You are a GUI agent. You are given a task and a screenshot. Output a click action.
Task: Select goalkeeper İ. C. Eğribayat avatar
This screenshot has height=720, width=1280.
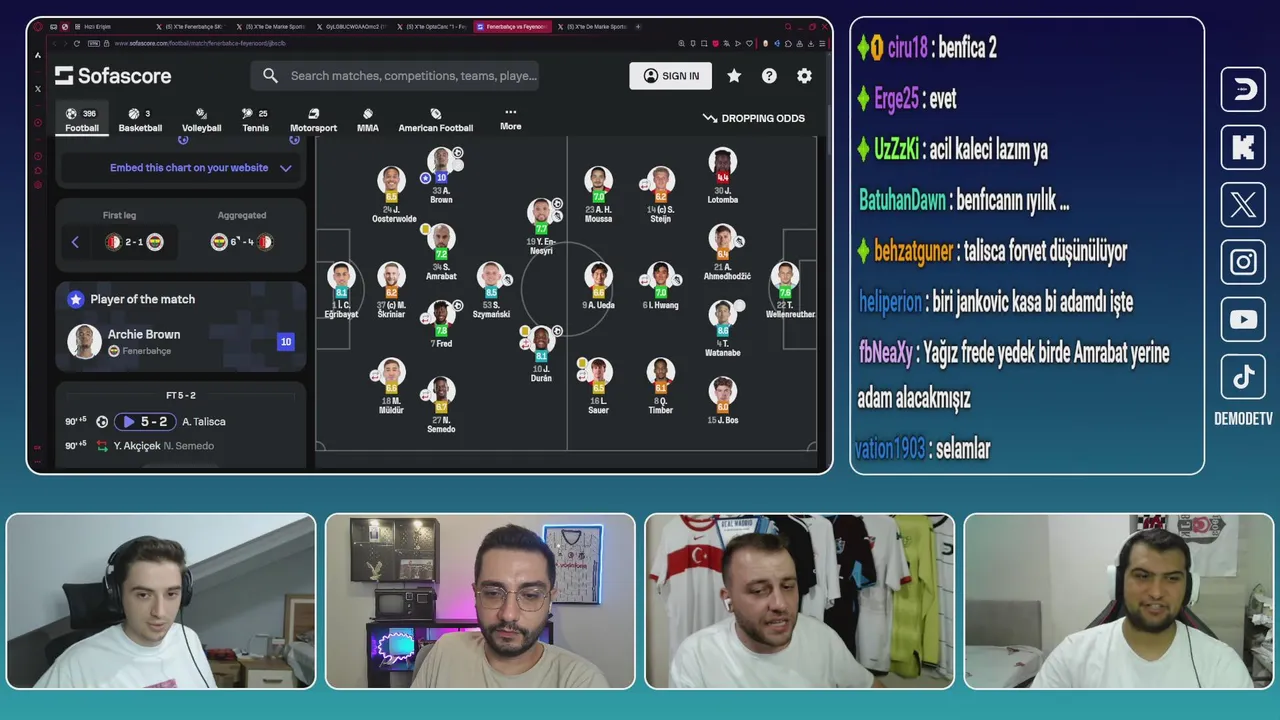[341, 277]
